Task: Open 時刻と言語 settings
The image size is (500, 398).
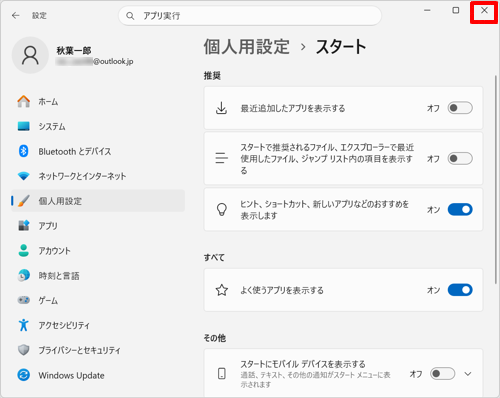Action: [x=98, y=276]
